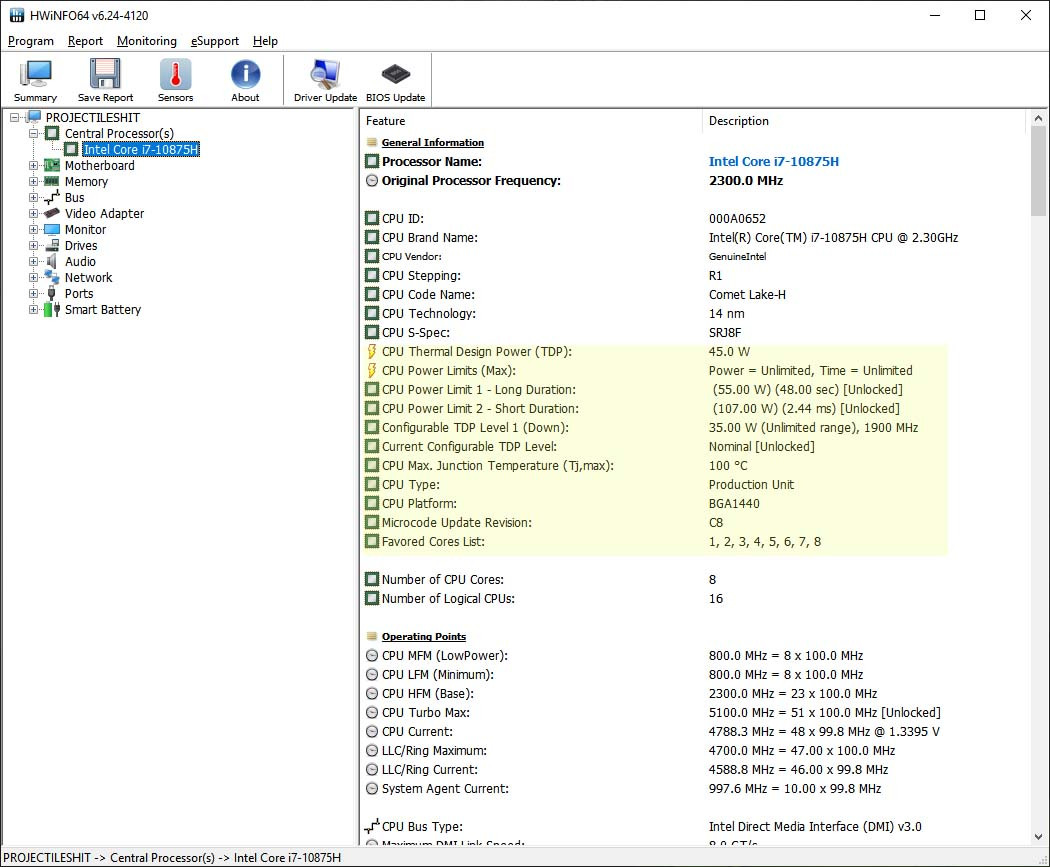This screenshot has width=1050, height=867.
Task: Click the PROJECTILESHIT computer icon
Action: click(x=33, y=117)
